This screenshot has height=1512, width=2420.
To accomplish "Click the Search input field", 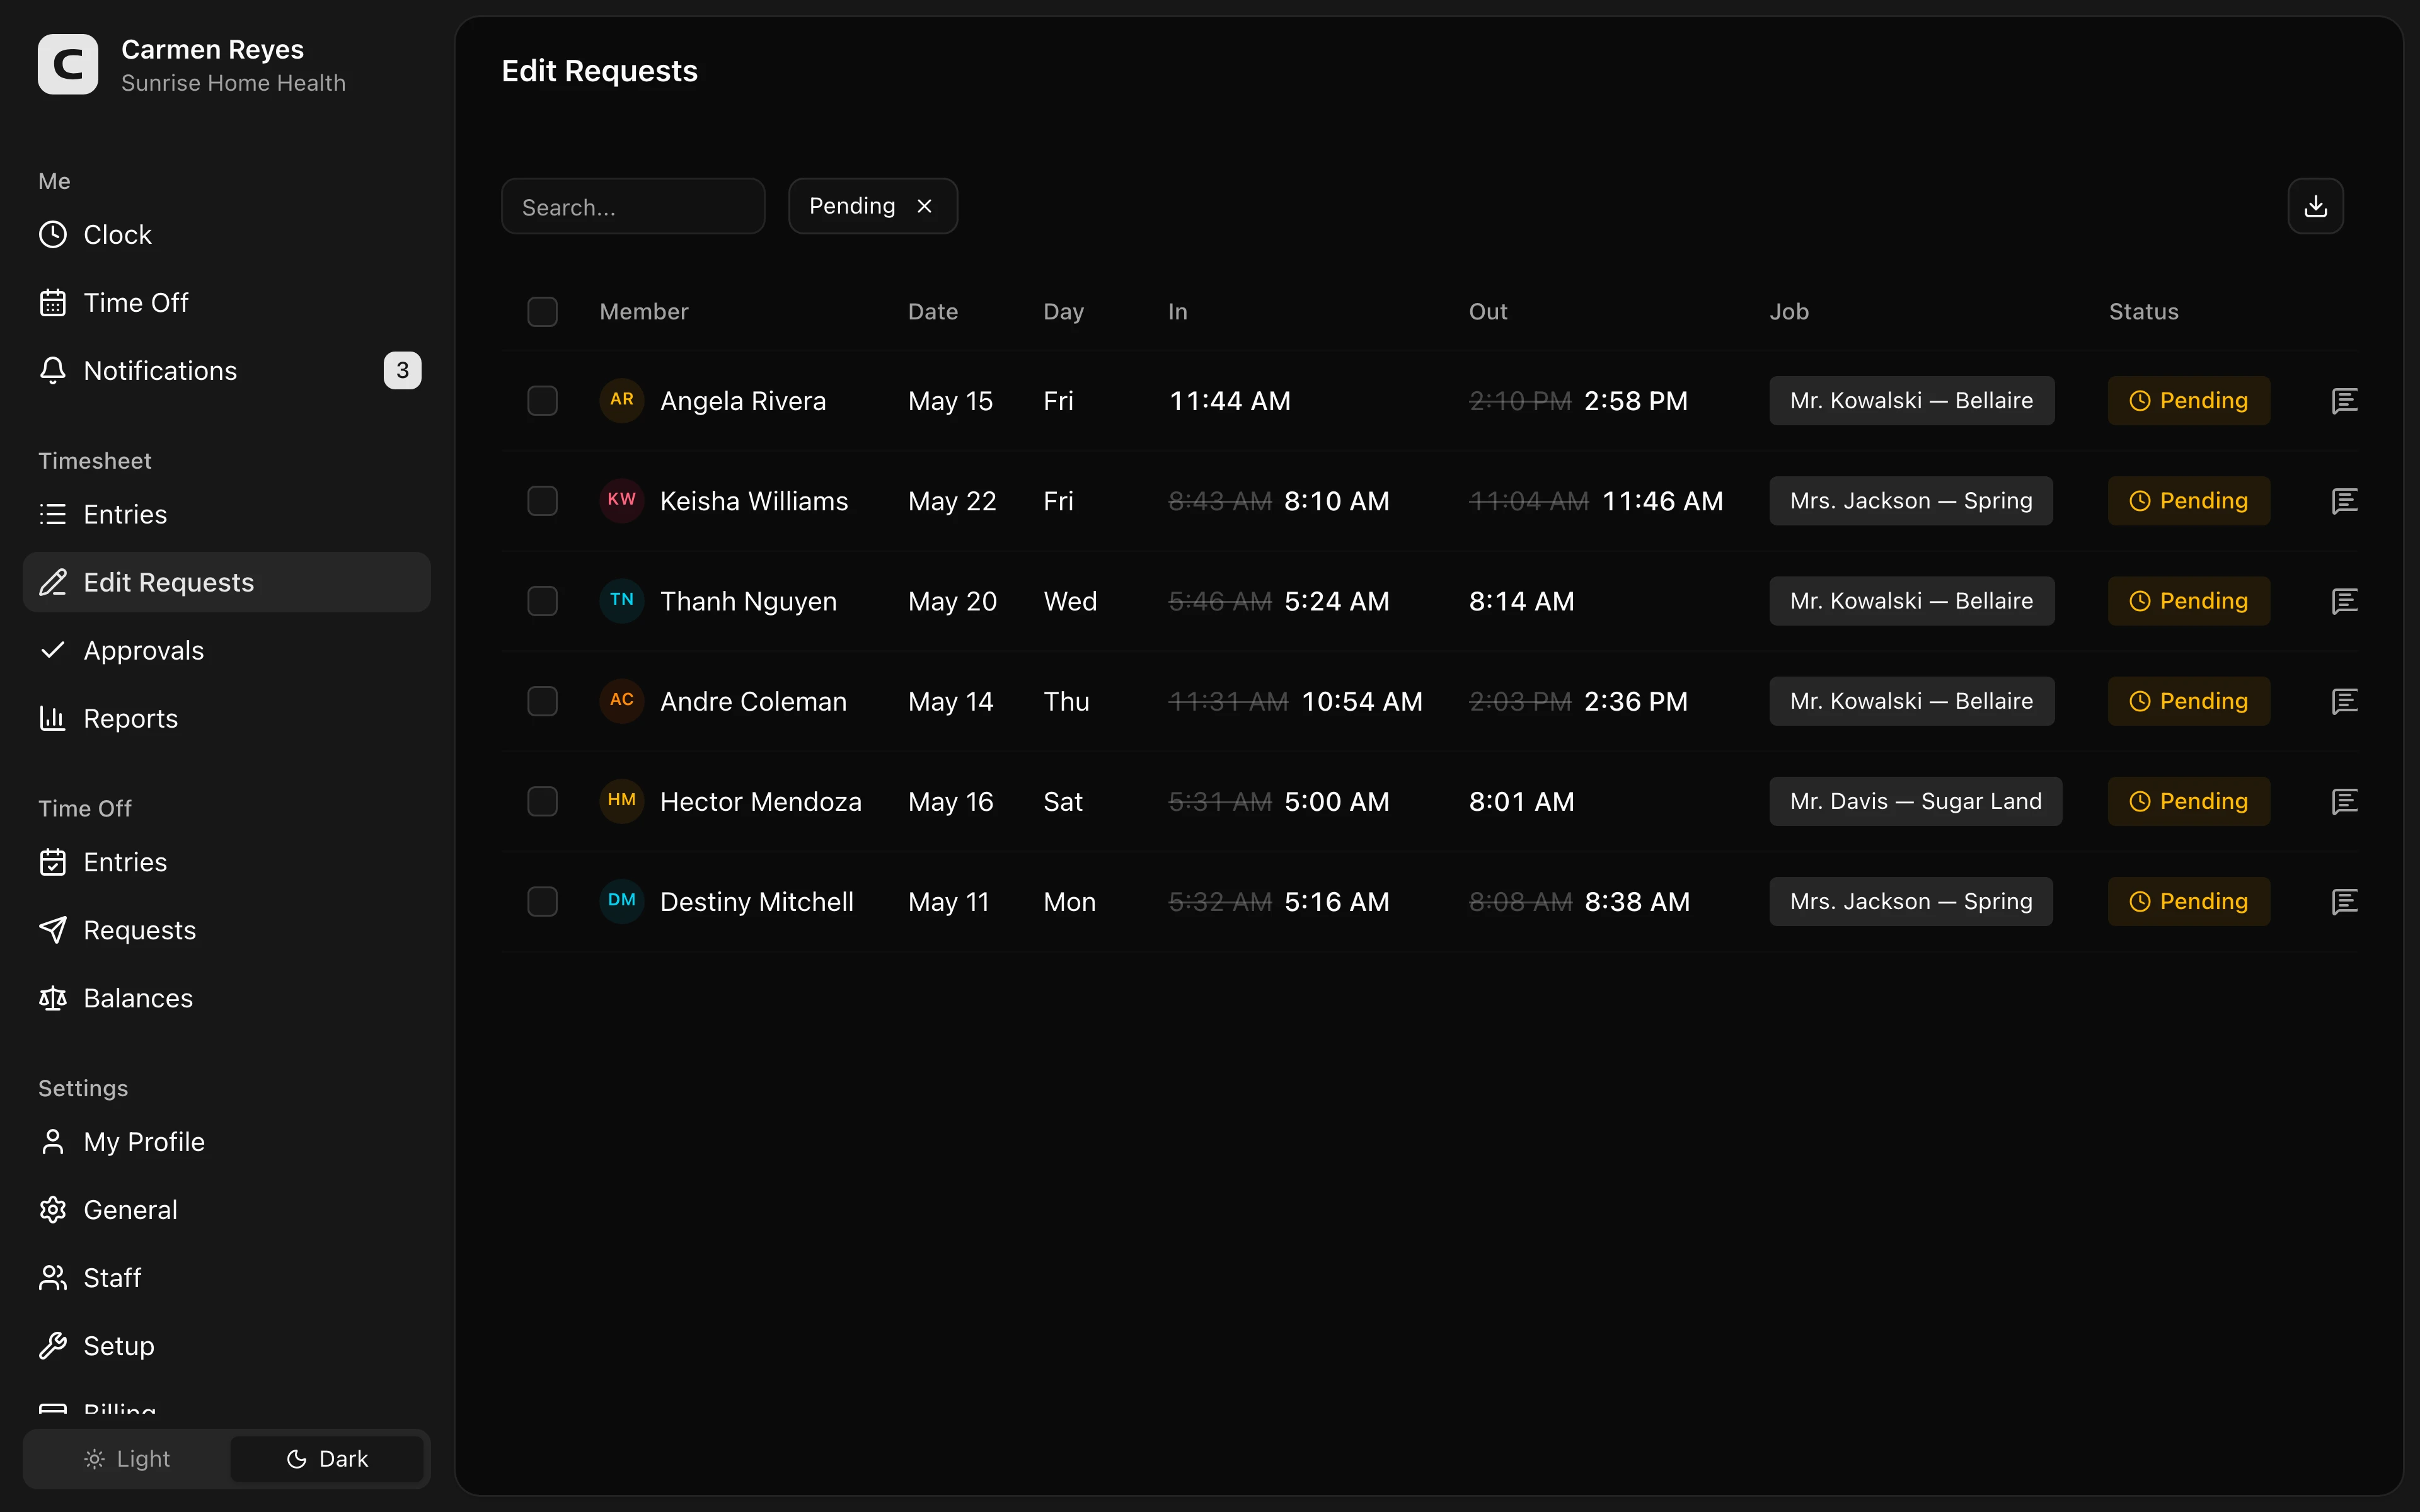I will [633, 206].
